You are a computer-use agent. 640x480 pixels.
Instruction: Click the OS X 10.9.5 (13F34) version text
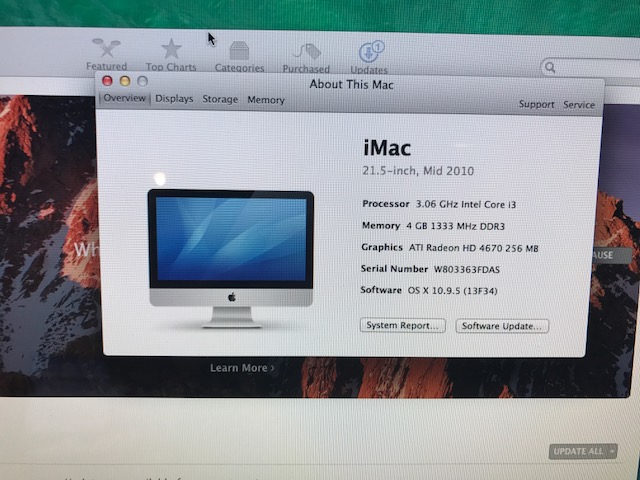pyautogui.click(x=452, y=291)
